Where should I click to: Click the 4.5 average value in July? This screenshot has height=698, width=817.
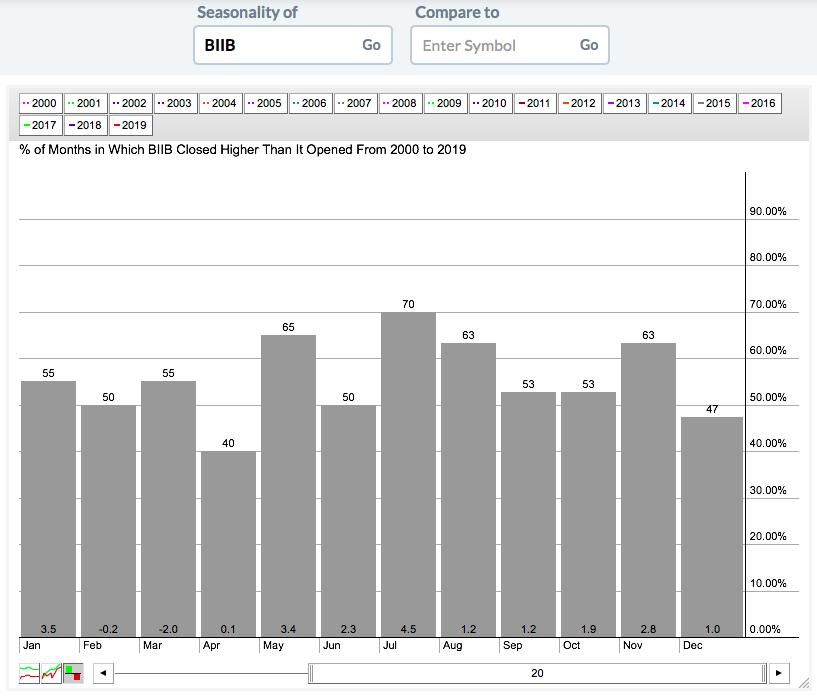408,629
